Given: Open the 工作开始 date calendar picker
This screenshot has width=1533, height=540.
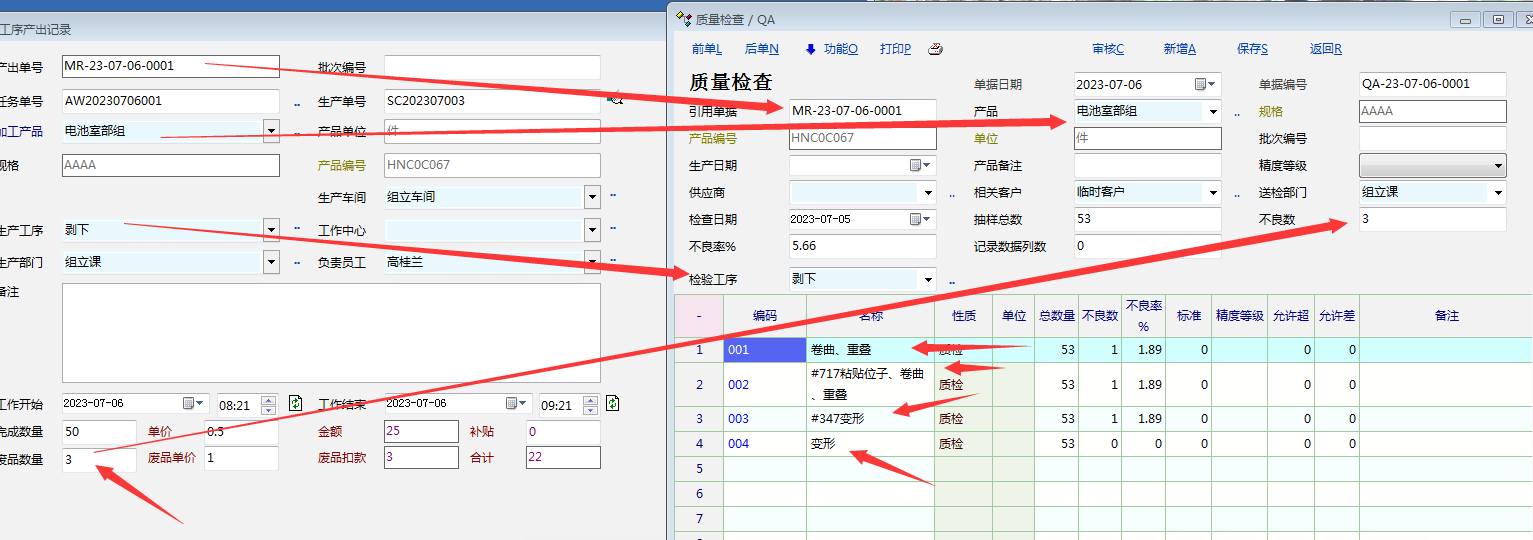Looking at the screenshot, I should 192,403.
